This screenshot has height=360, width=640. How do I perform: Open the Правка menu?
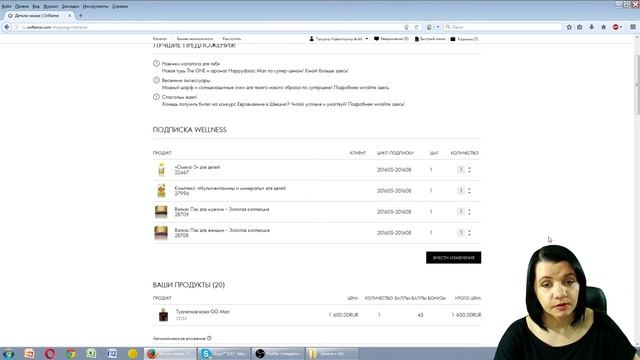(22, 7)
